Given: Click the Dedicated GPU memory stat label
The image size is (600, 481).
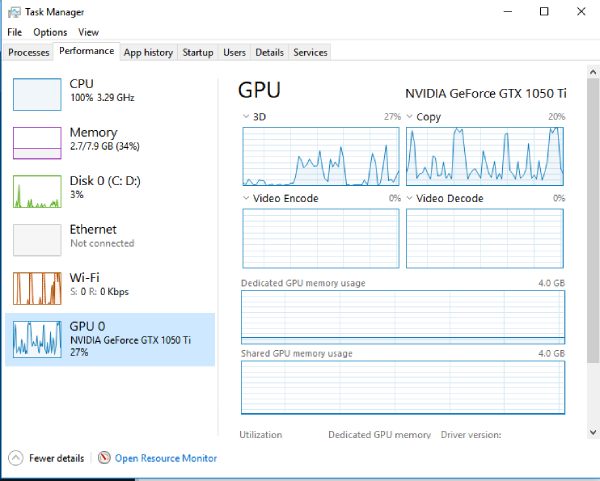Looking at the screenshot, I should click(x=380, y=435).
